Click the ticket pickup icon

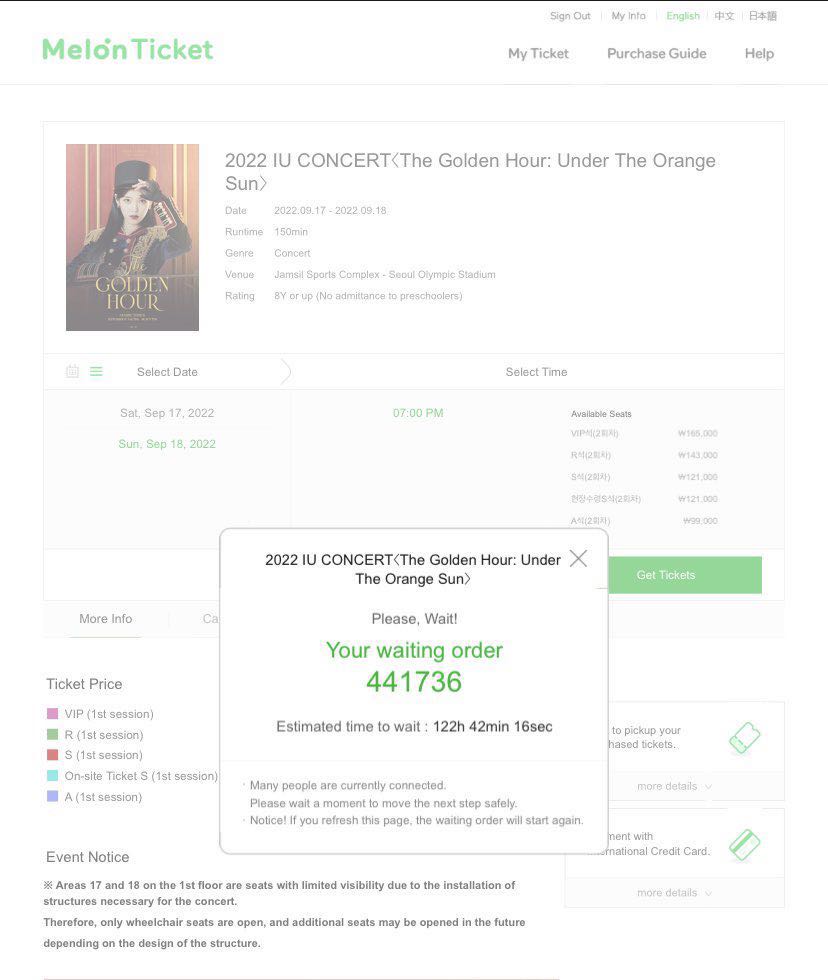point(744,738)
